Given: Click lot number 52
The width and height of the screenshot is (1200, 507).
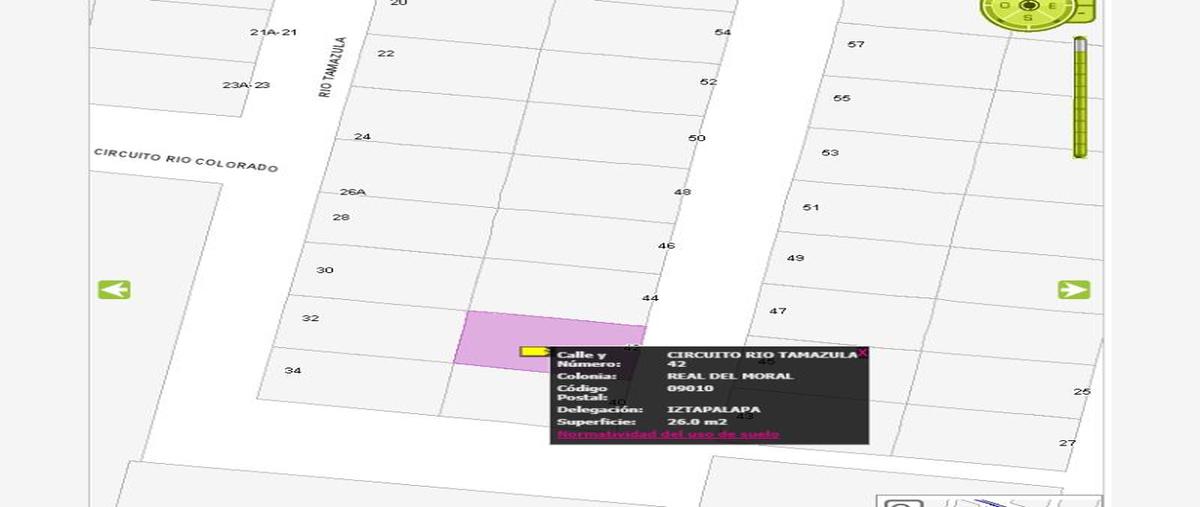Looking at the screenshot, I should [708, 82].
